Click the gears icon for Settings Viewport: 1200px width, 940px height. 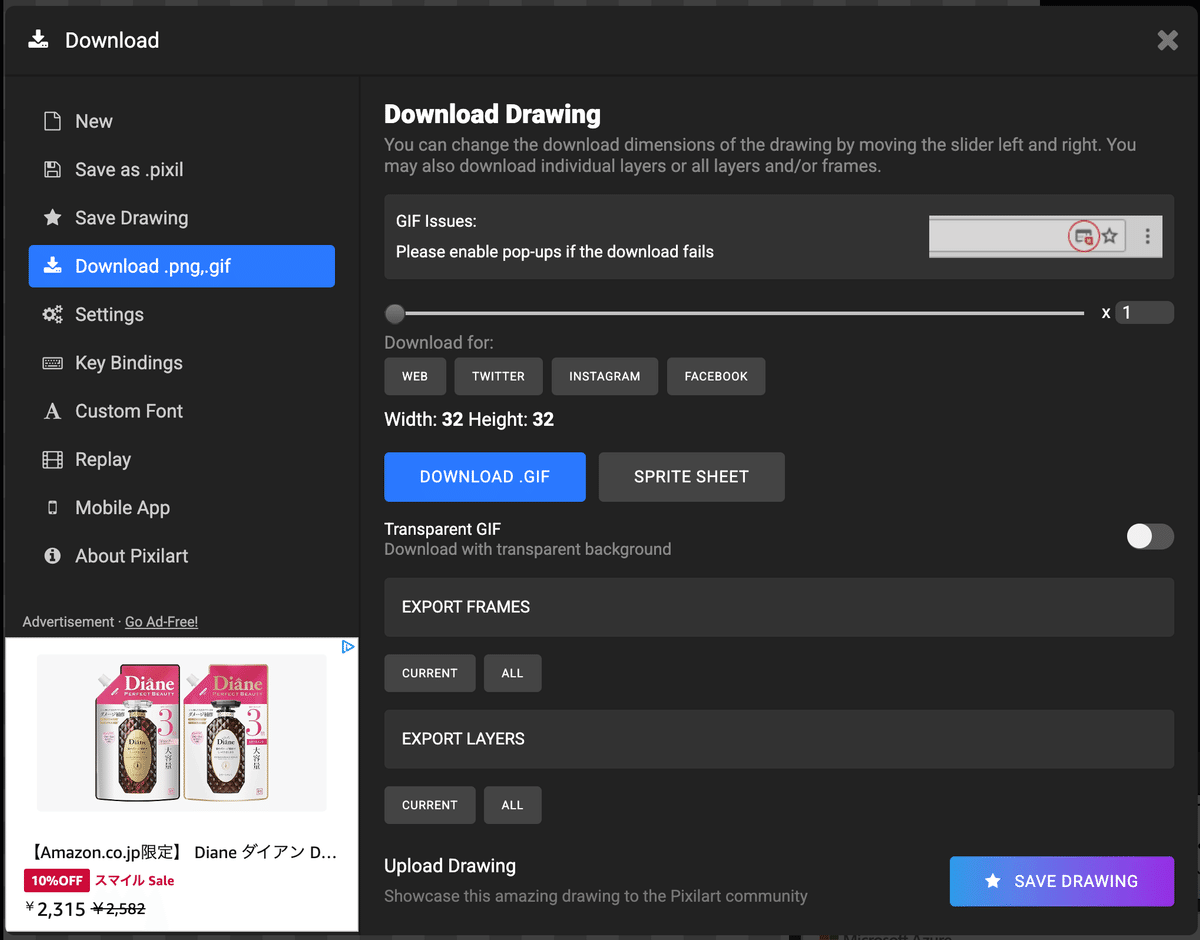53,315
